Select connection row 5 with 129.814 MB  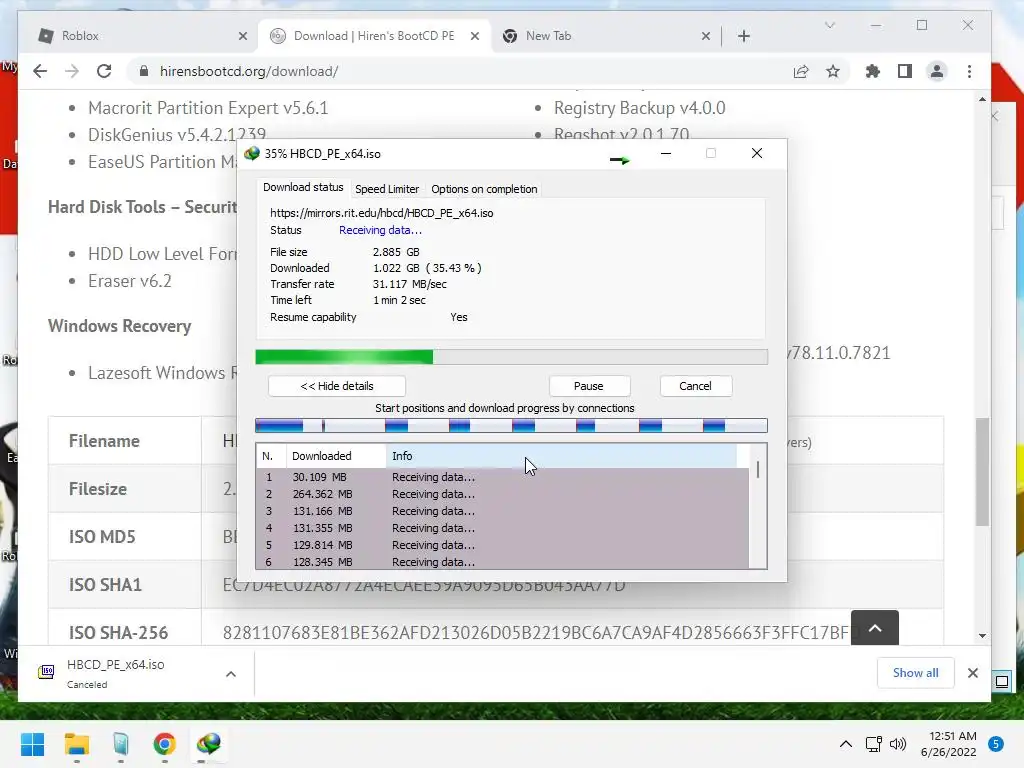point(503,545)
